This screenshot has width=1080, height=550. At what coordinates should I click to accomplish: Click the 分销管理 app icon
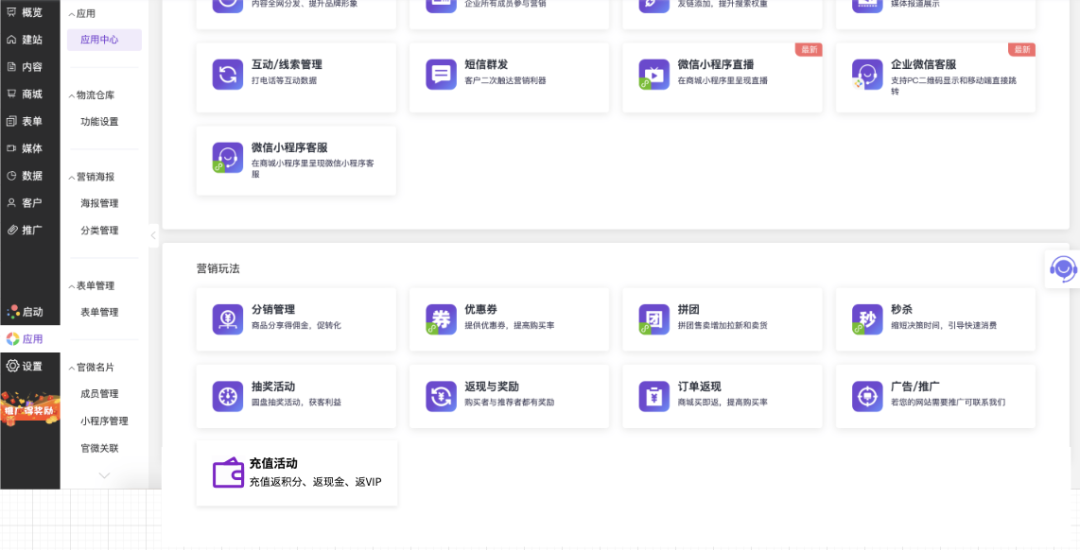point(228,319)
